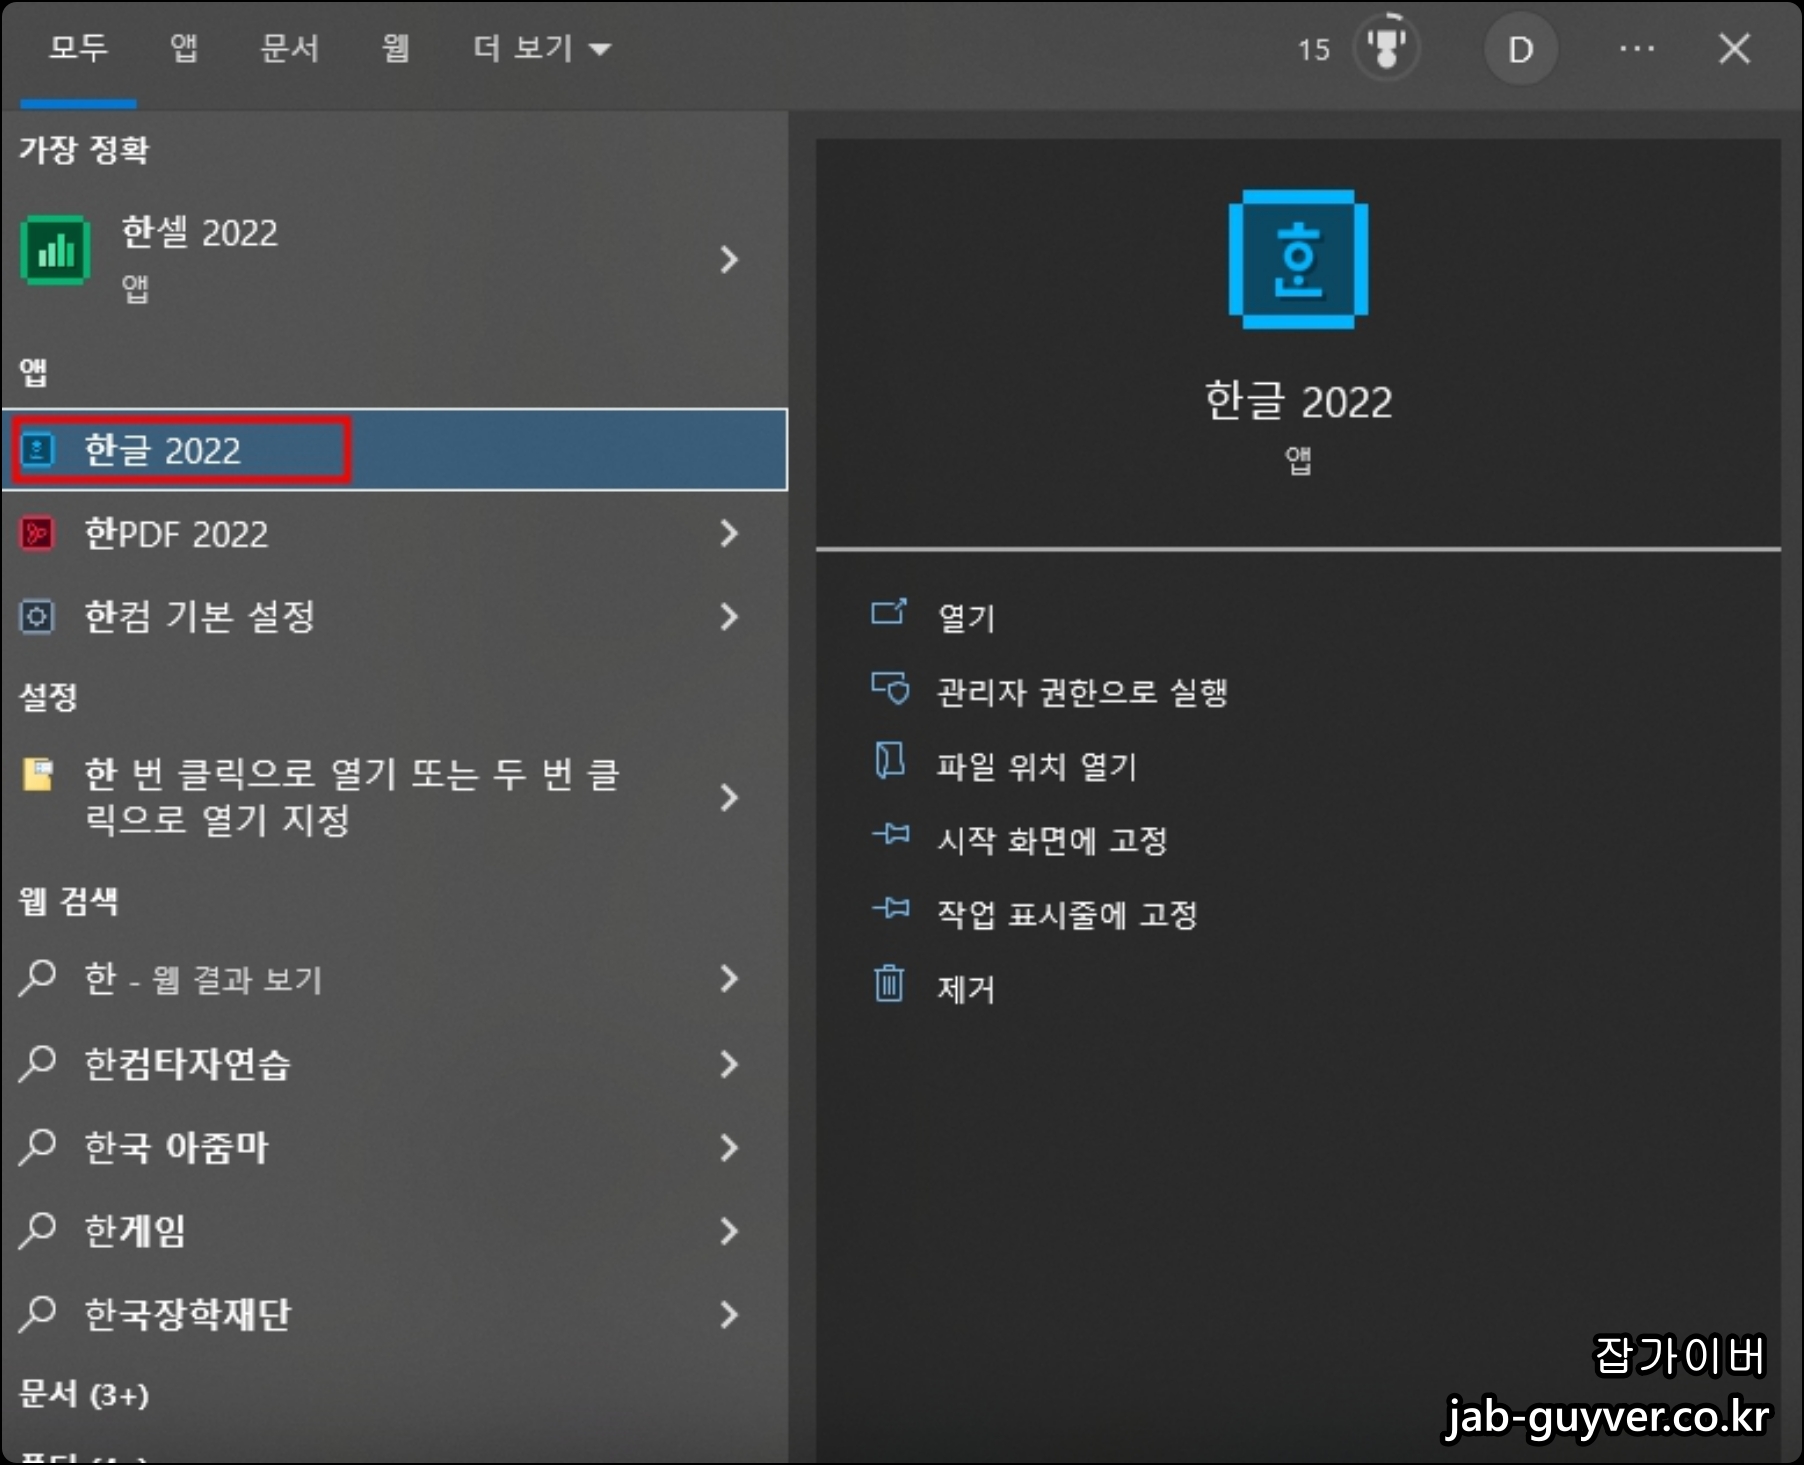Image resolution: width=1804 pixels, height=1465 pixels.
Task: Select 파일 위치 열기
Action: (1037, 766)
